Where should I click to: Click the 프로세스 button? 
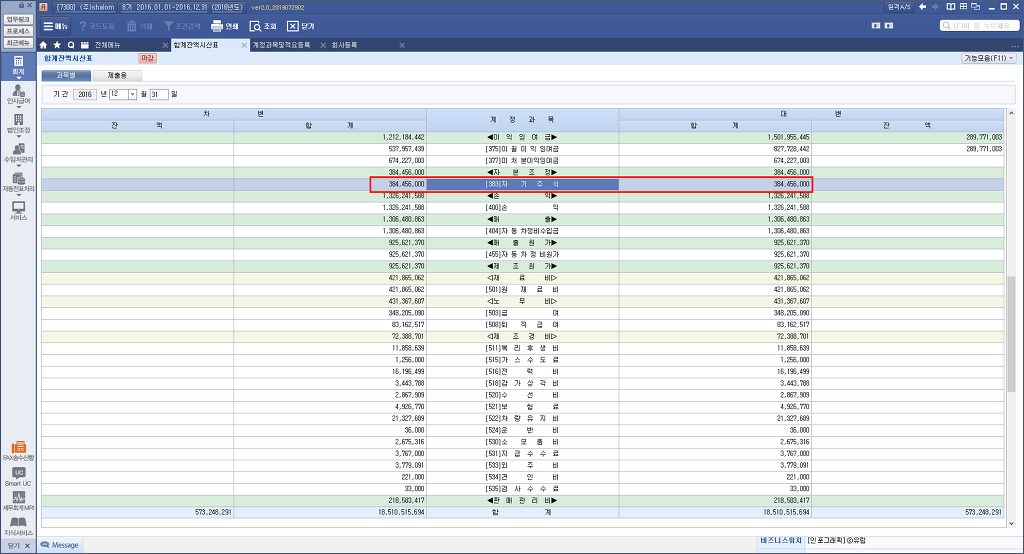tap(18, 31)
